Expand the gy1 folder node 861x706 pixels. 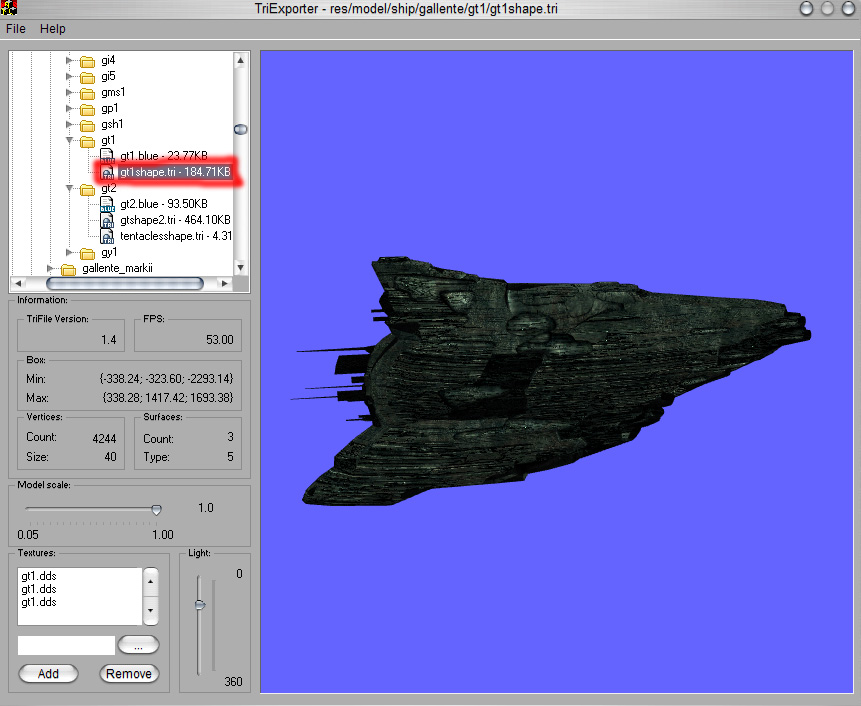[x=70, y=252]
